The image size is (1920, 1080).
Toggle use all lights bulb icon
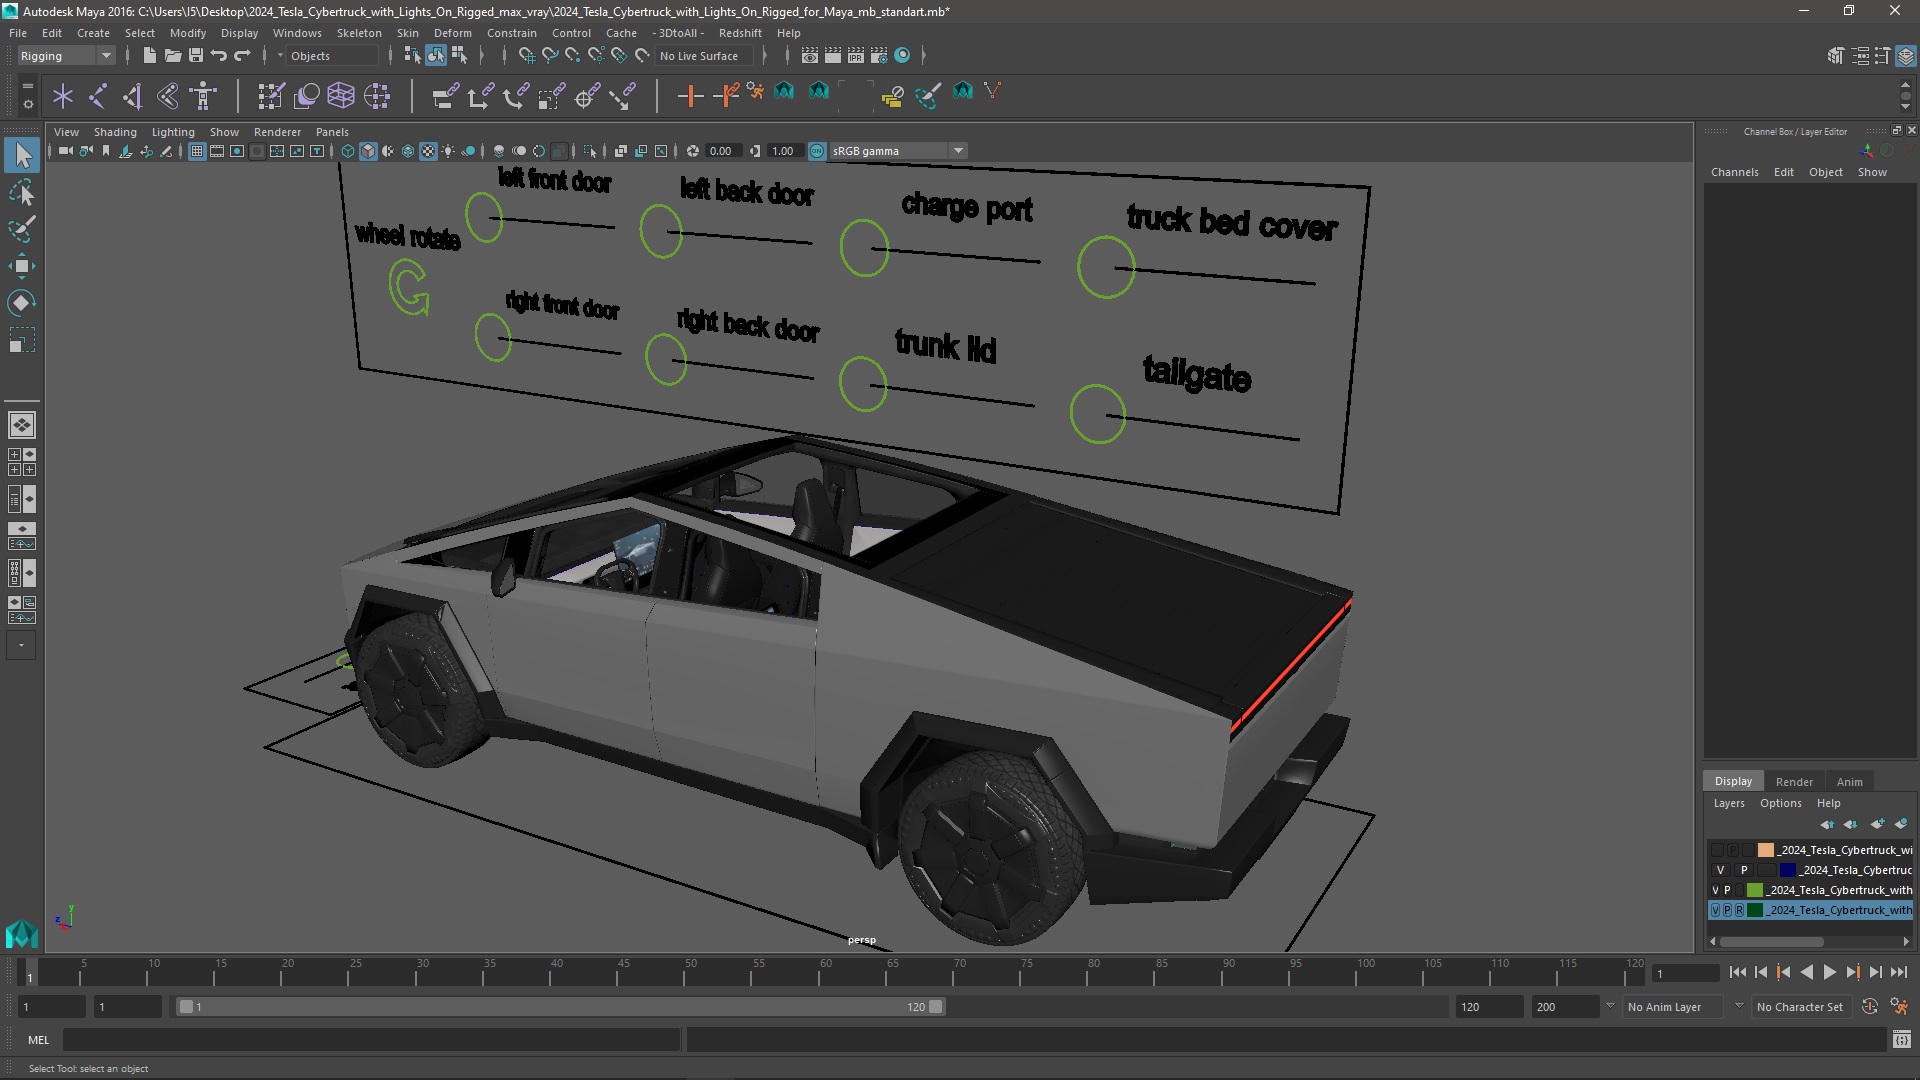click(x=448, y=151)
